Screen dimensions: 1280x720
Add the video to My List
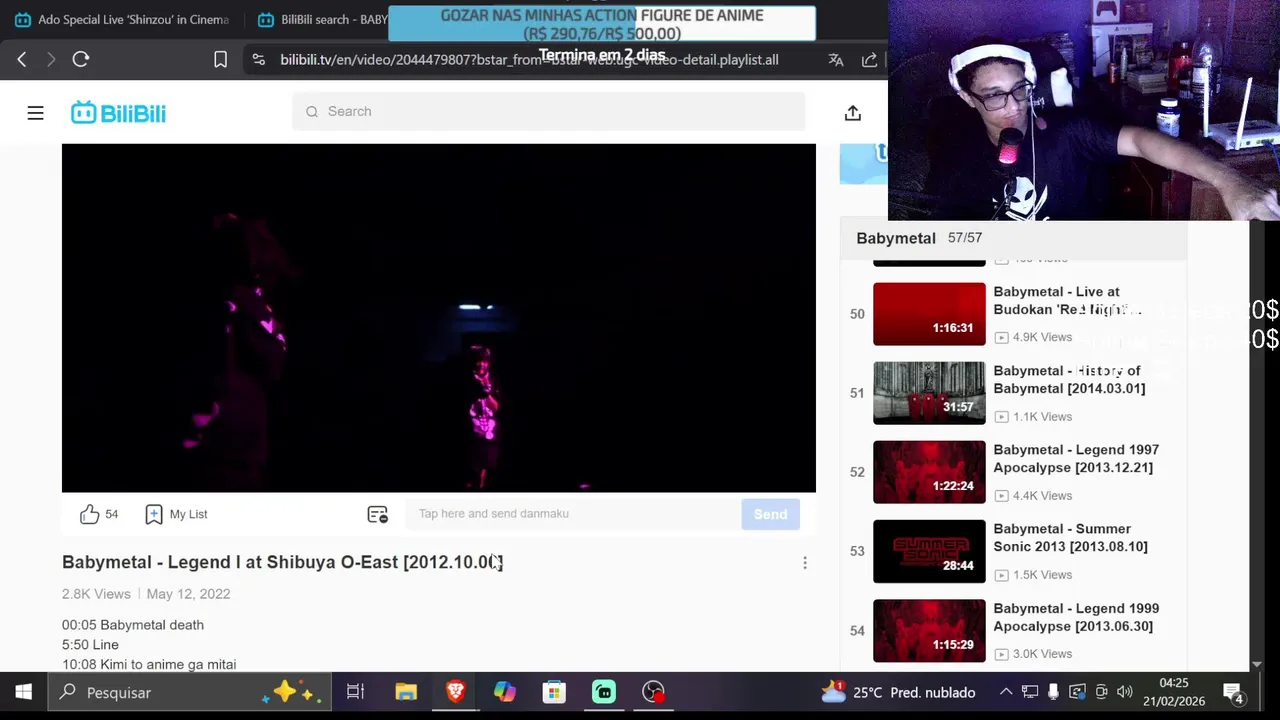[x=176, y=514]
